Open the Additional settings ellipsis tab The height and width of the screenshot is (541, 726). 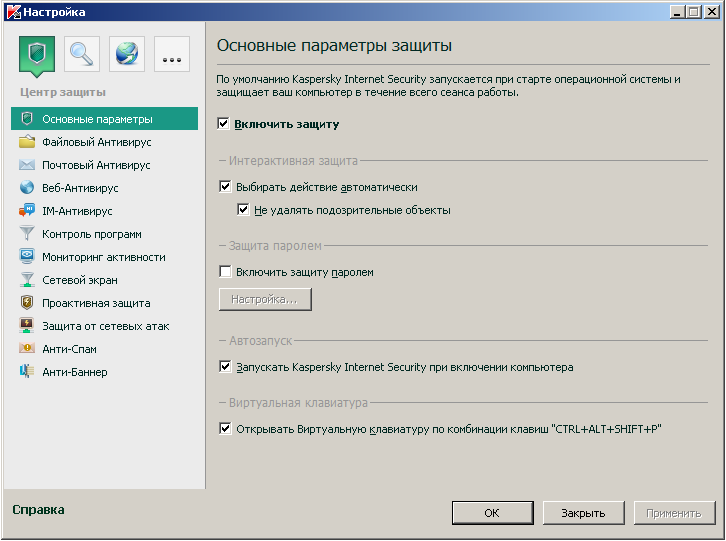click(172, 54)
